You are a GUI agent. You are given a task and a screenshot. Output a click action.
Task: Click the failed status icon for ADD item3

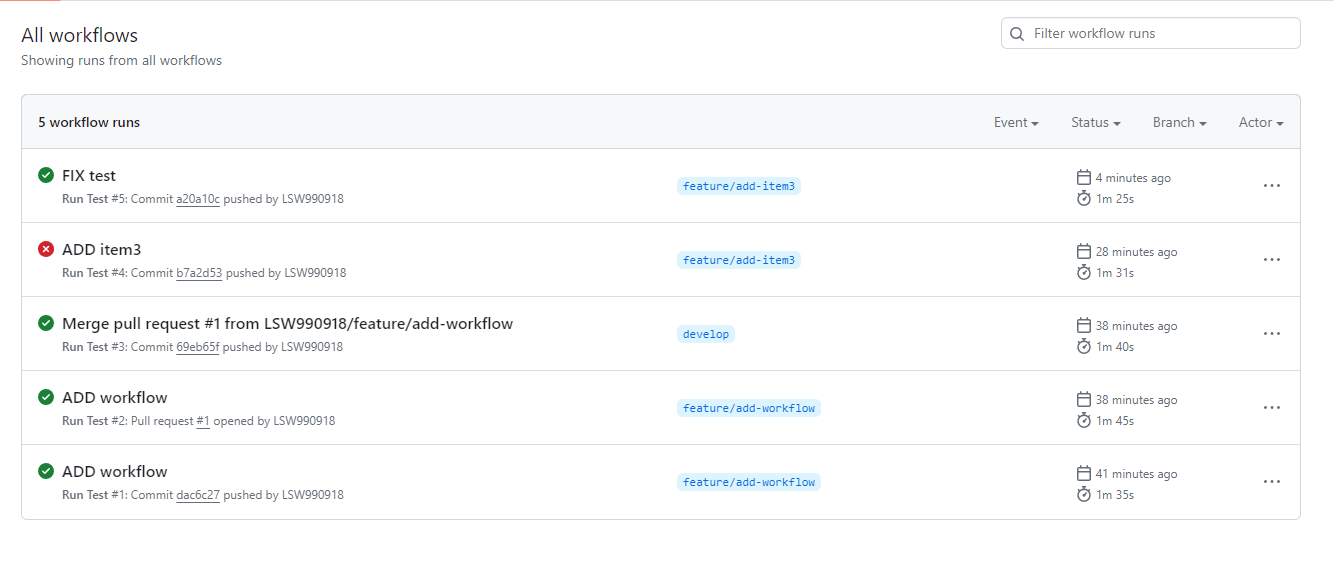46,249
